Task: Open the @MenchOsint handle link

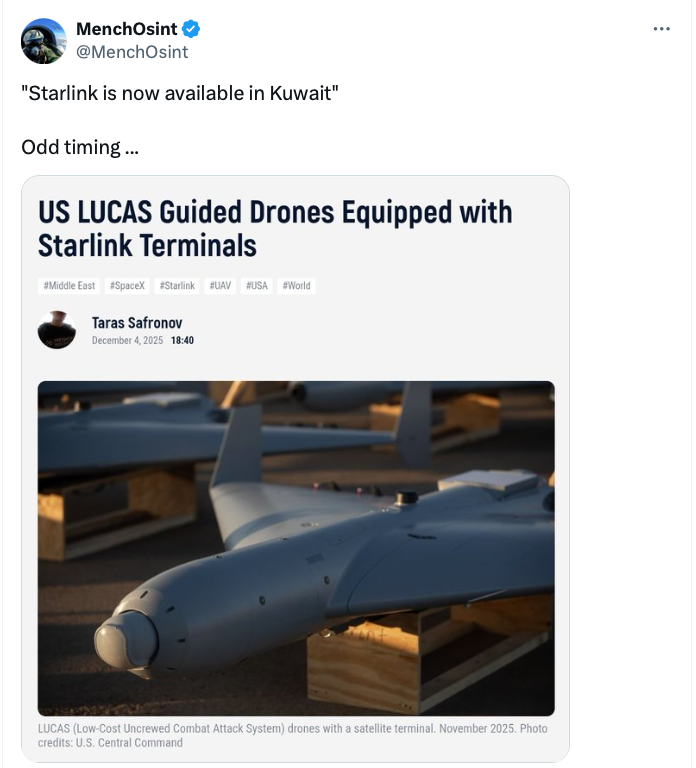Action: click(x=131, y=51)
